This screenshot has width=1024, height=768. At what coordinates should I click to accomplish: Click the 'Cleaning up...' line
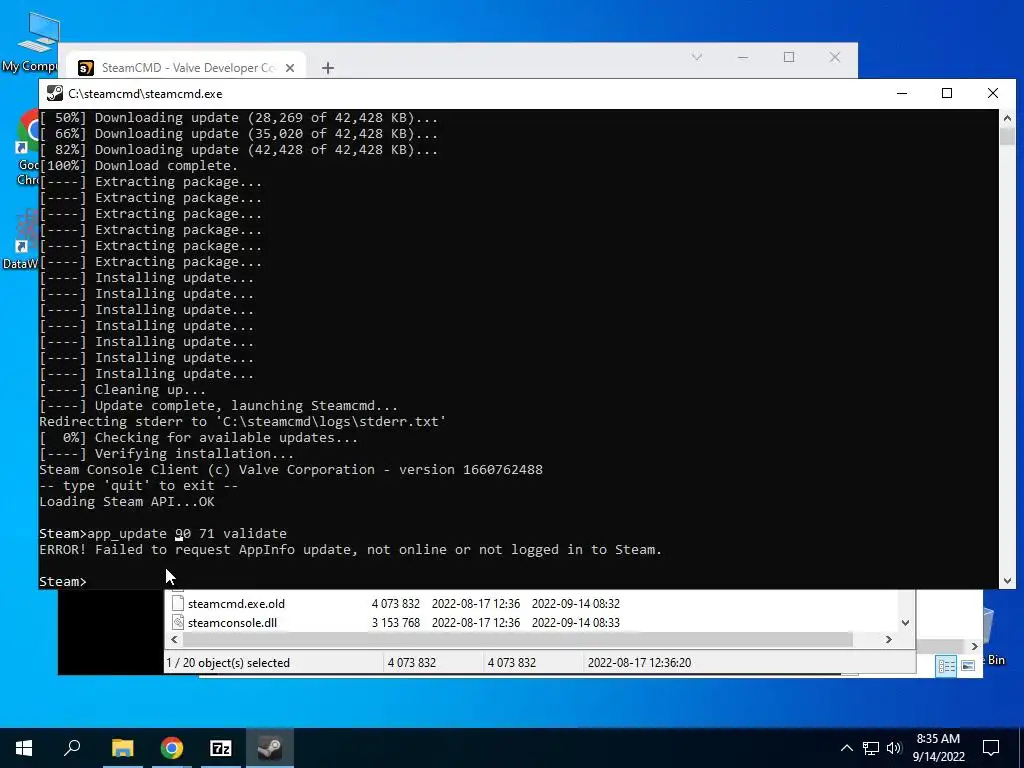(x=123, y=390)
